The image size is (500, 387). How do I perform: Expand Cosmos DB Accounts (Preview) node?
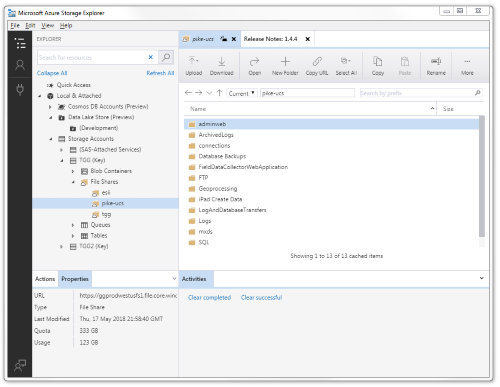50,107
